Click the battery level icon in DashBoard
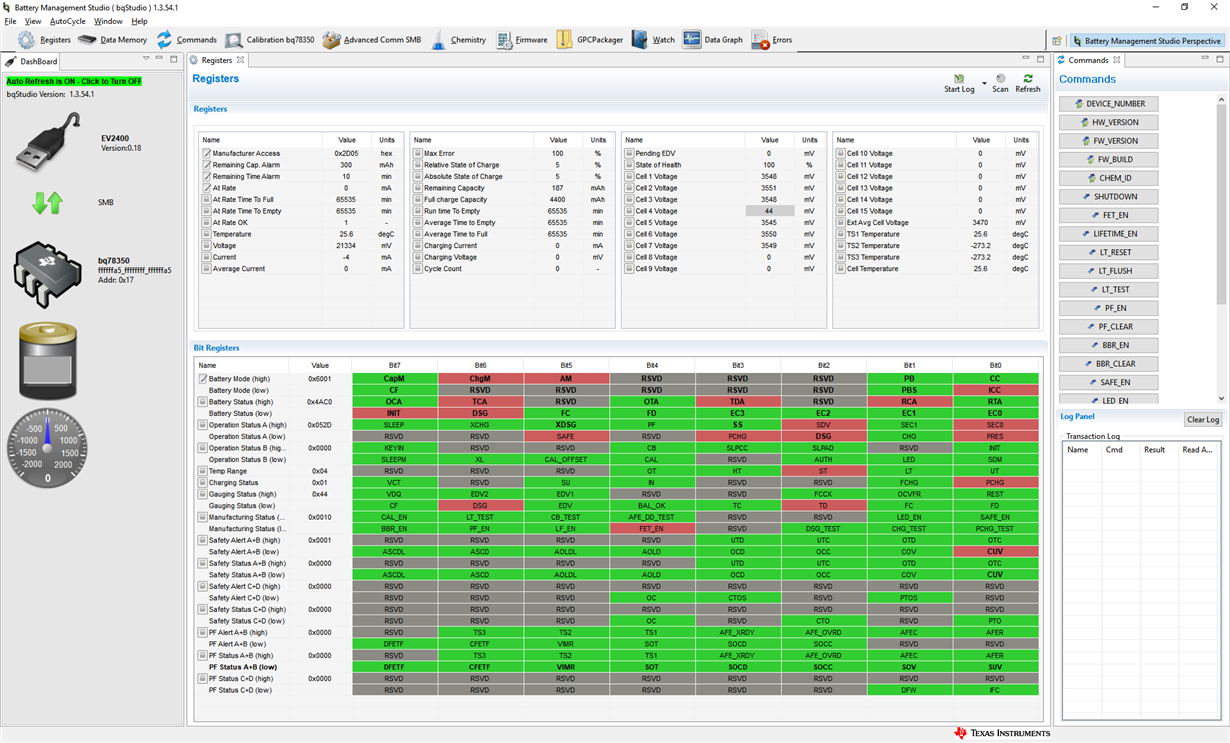1230x743 pixels. (47, 360)
